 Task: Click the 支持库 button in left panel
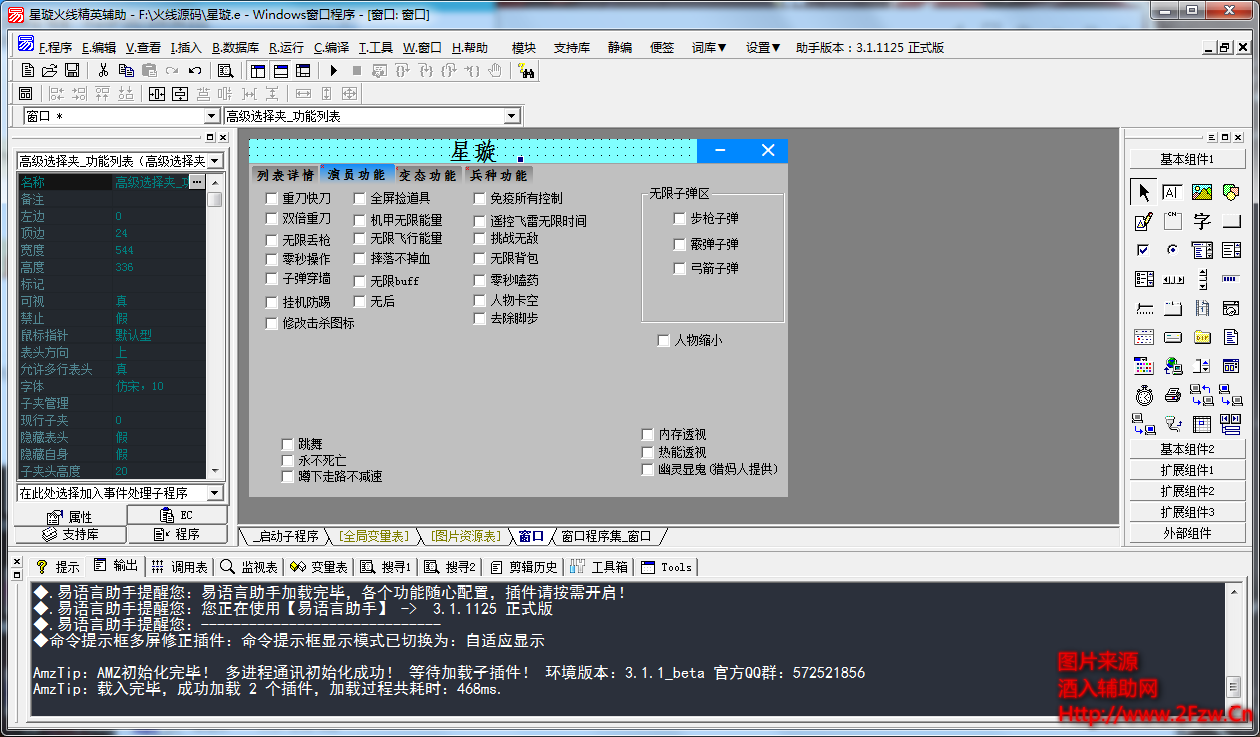click(70, 535)
